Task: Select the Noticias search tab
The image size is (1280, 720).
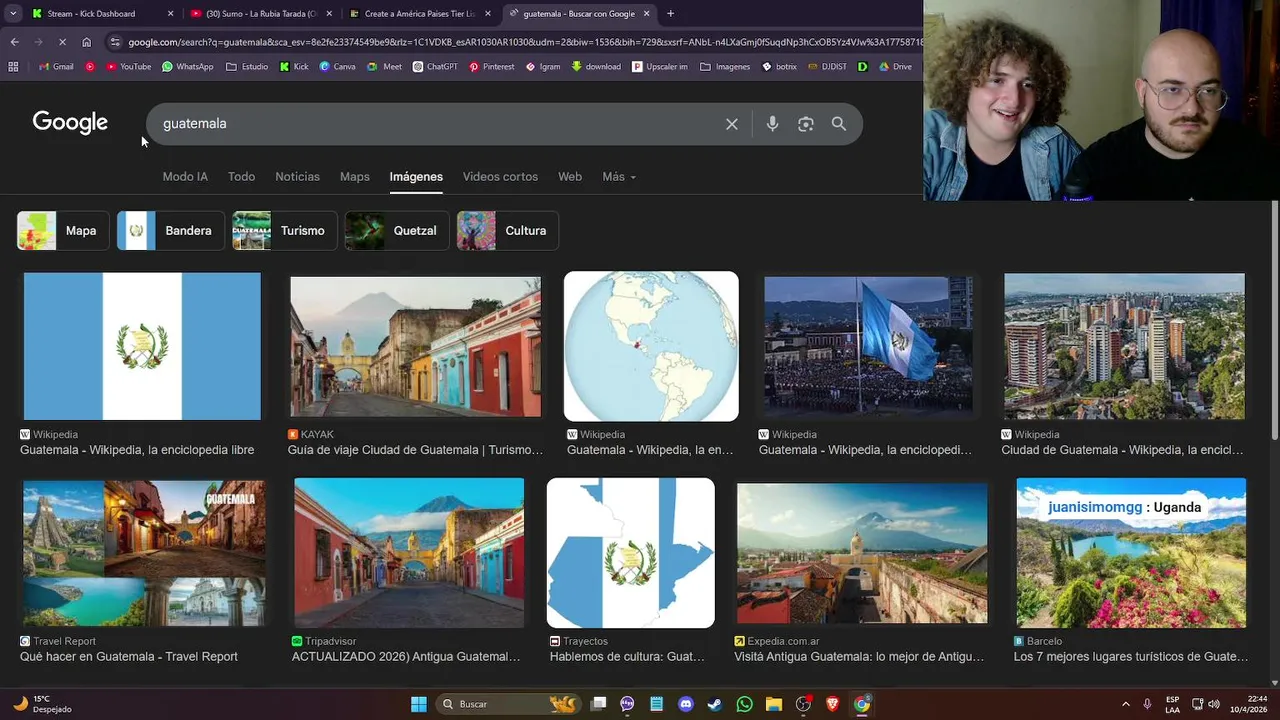Action: (x=297, y=177)
